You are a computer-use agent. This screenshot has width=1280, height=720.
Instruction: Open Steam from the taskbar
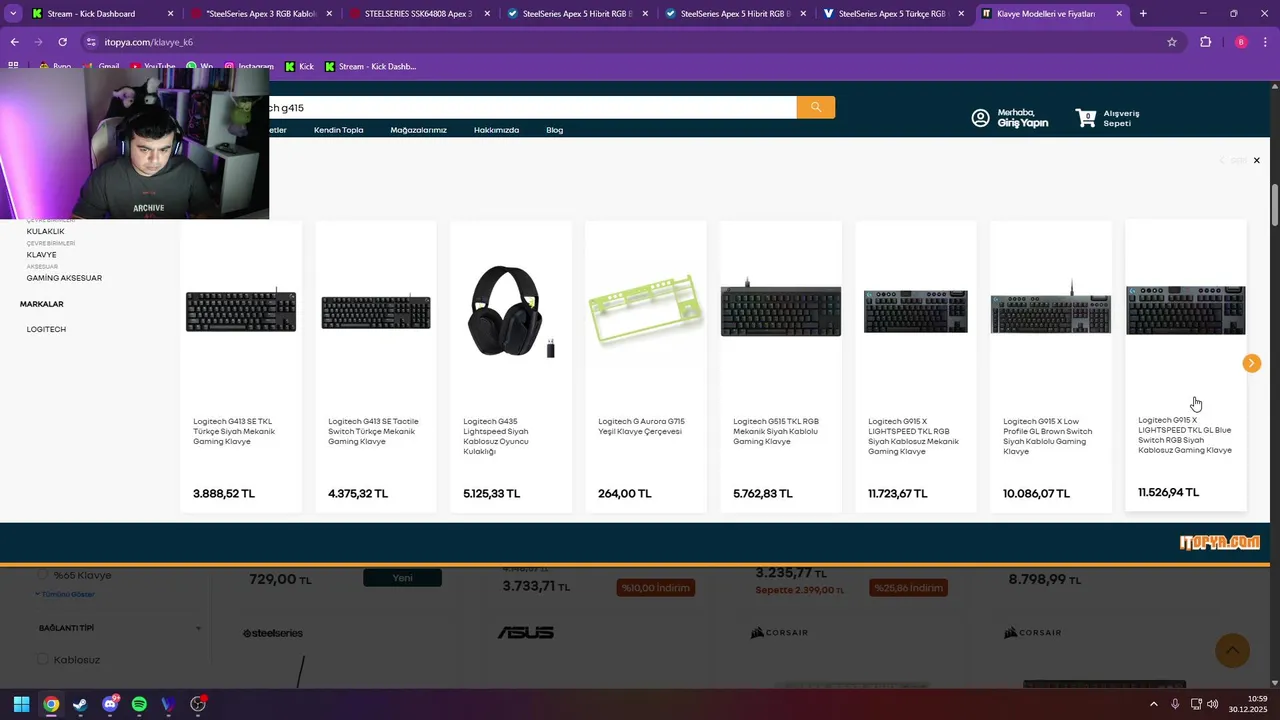pyautogui.click(x=80, y=704)
